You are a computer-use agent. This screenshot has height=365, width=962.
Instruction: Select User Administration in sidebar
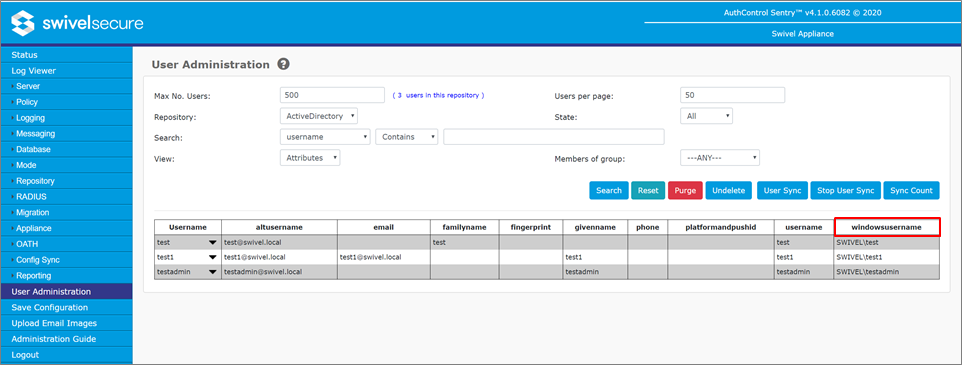click(x=66, y=291)
